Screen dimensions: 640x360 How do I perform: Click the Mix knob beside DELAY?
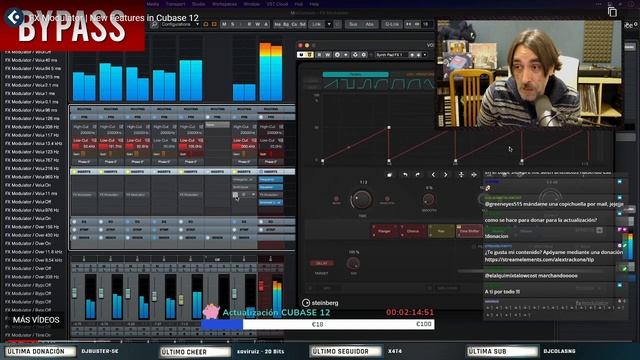[x=353, y=263]
